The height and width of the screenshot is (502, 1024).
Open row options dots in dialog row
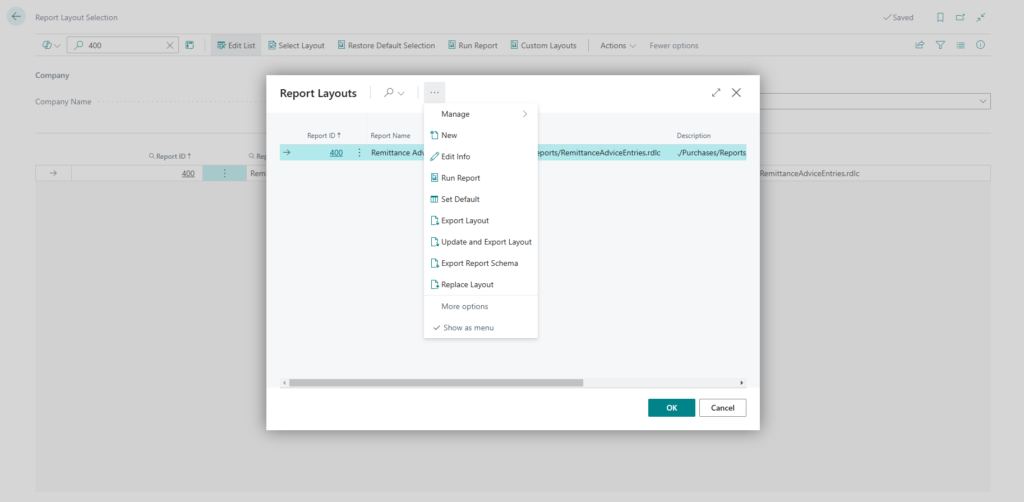[x=359, y=153]
